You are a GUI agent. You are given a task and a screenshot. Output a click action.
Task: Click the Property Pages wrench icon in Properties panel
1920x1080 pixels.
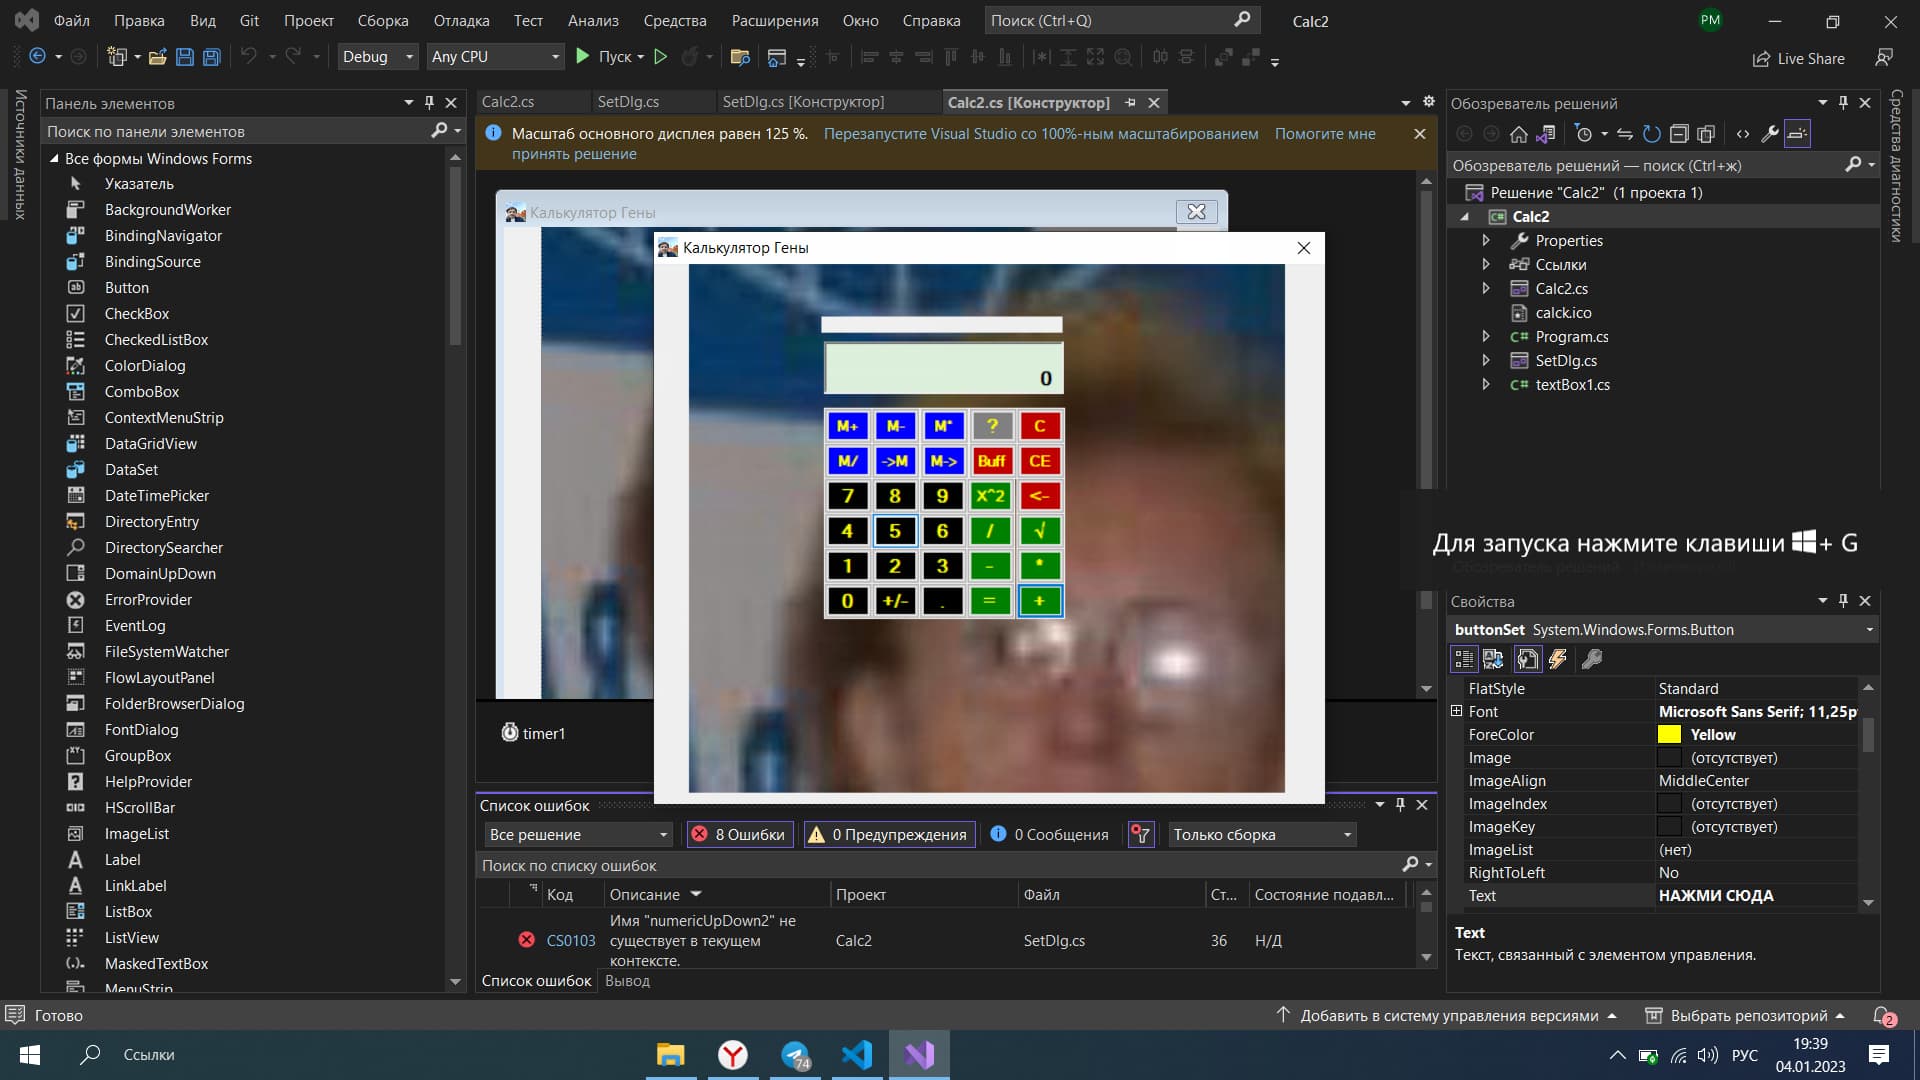[x=1591, y=659]
